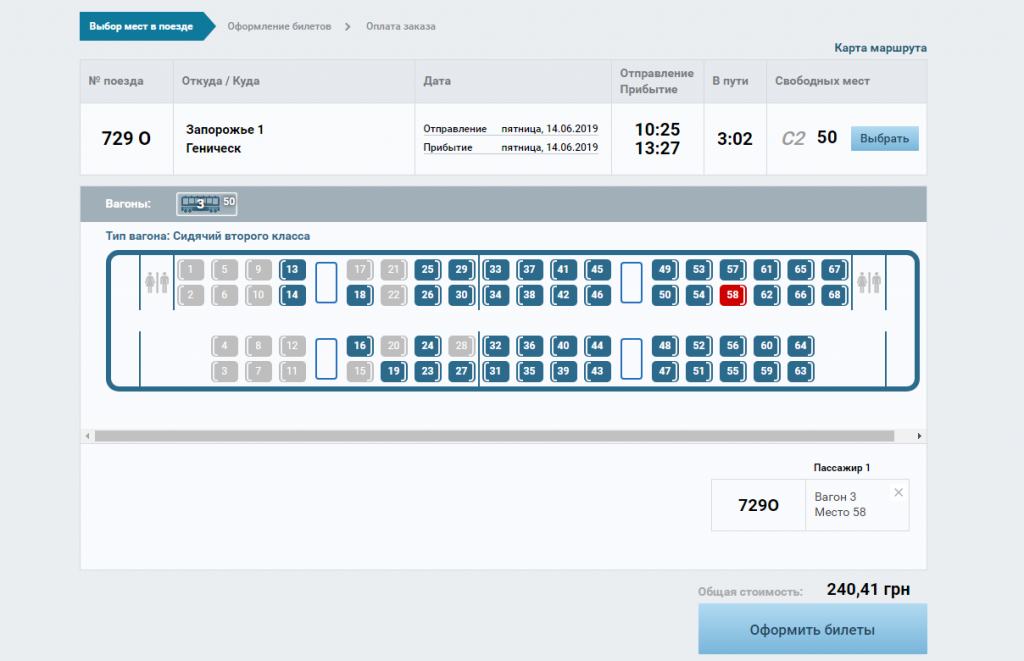The height and width of the screenshot is (661, 1024).
Task: Select seat 49 next to table
Action: [x=664, y=269]
